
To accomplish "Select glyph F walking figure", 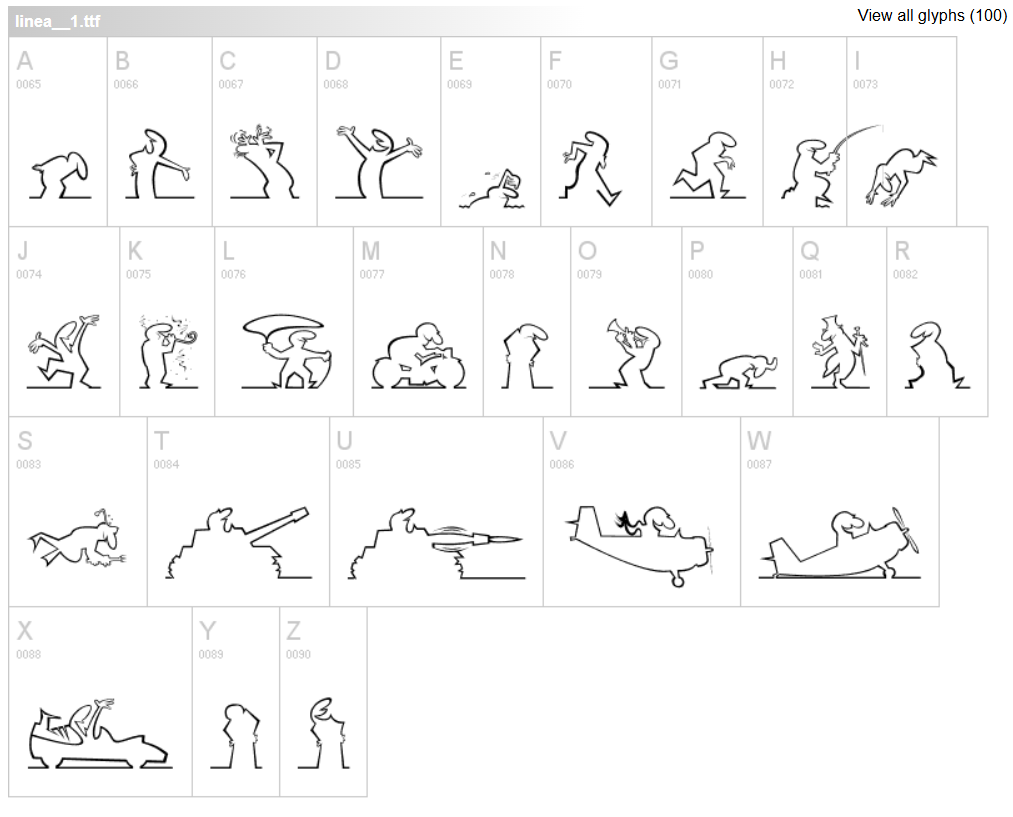I will (596, 132).
